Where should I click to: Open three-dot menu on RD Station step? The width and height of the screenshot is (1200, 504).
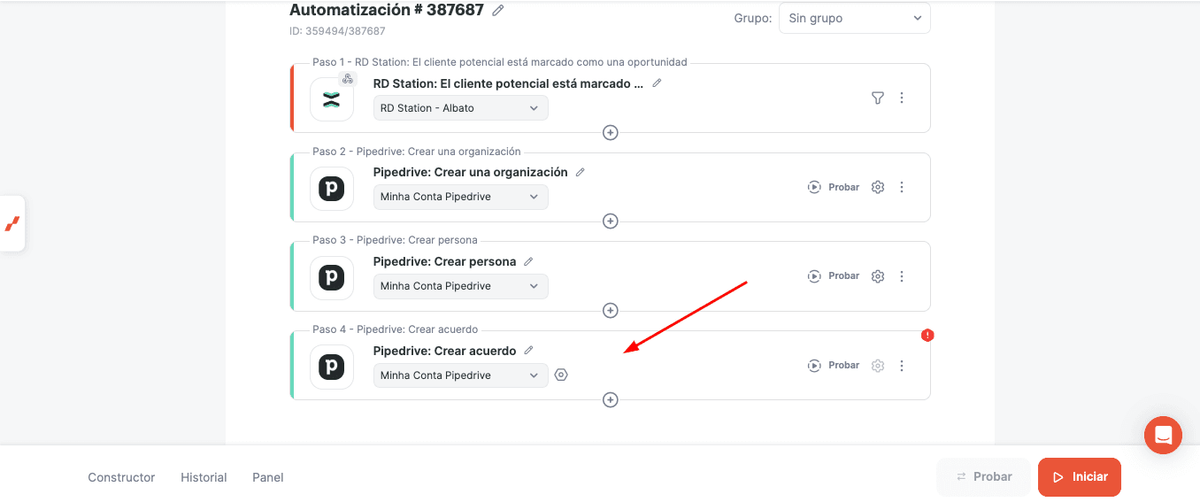(x=902, y=98)
